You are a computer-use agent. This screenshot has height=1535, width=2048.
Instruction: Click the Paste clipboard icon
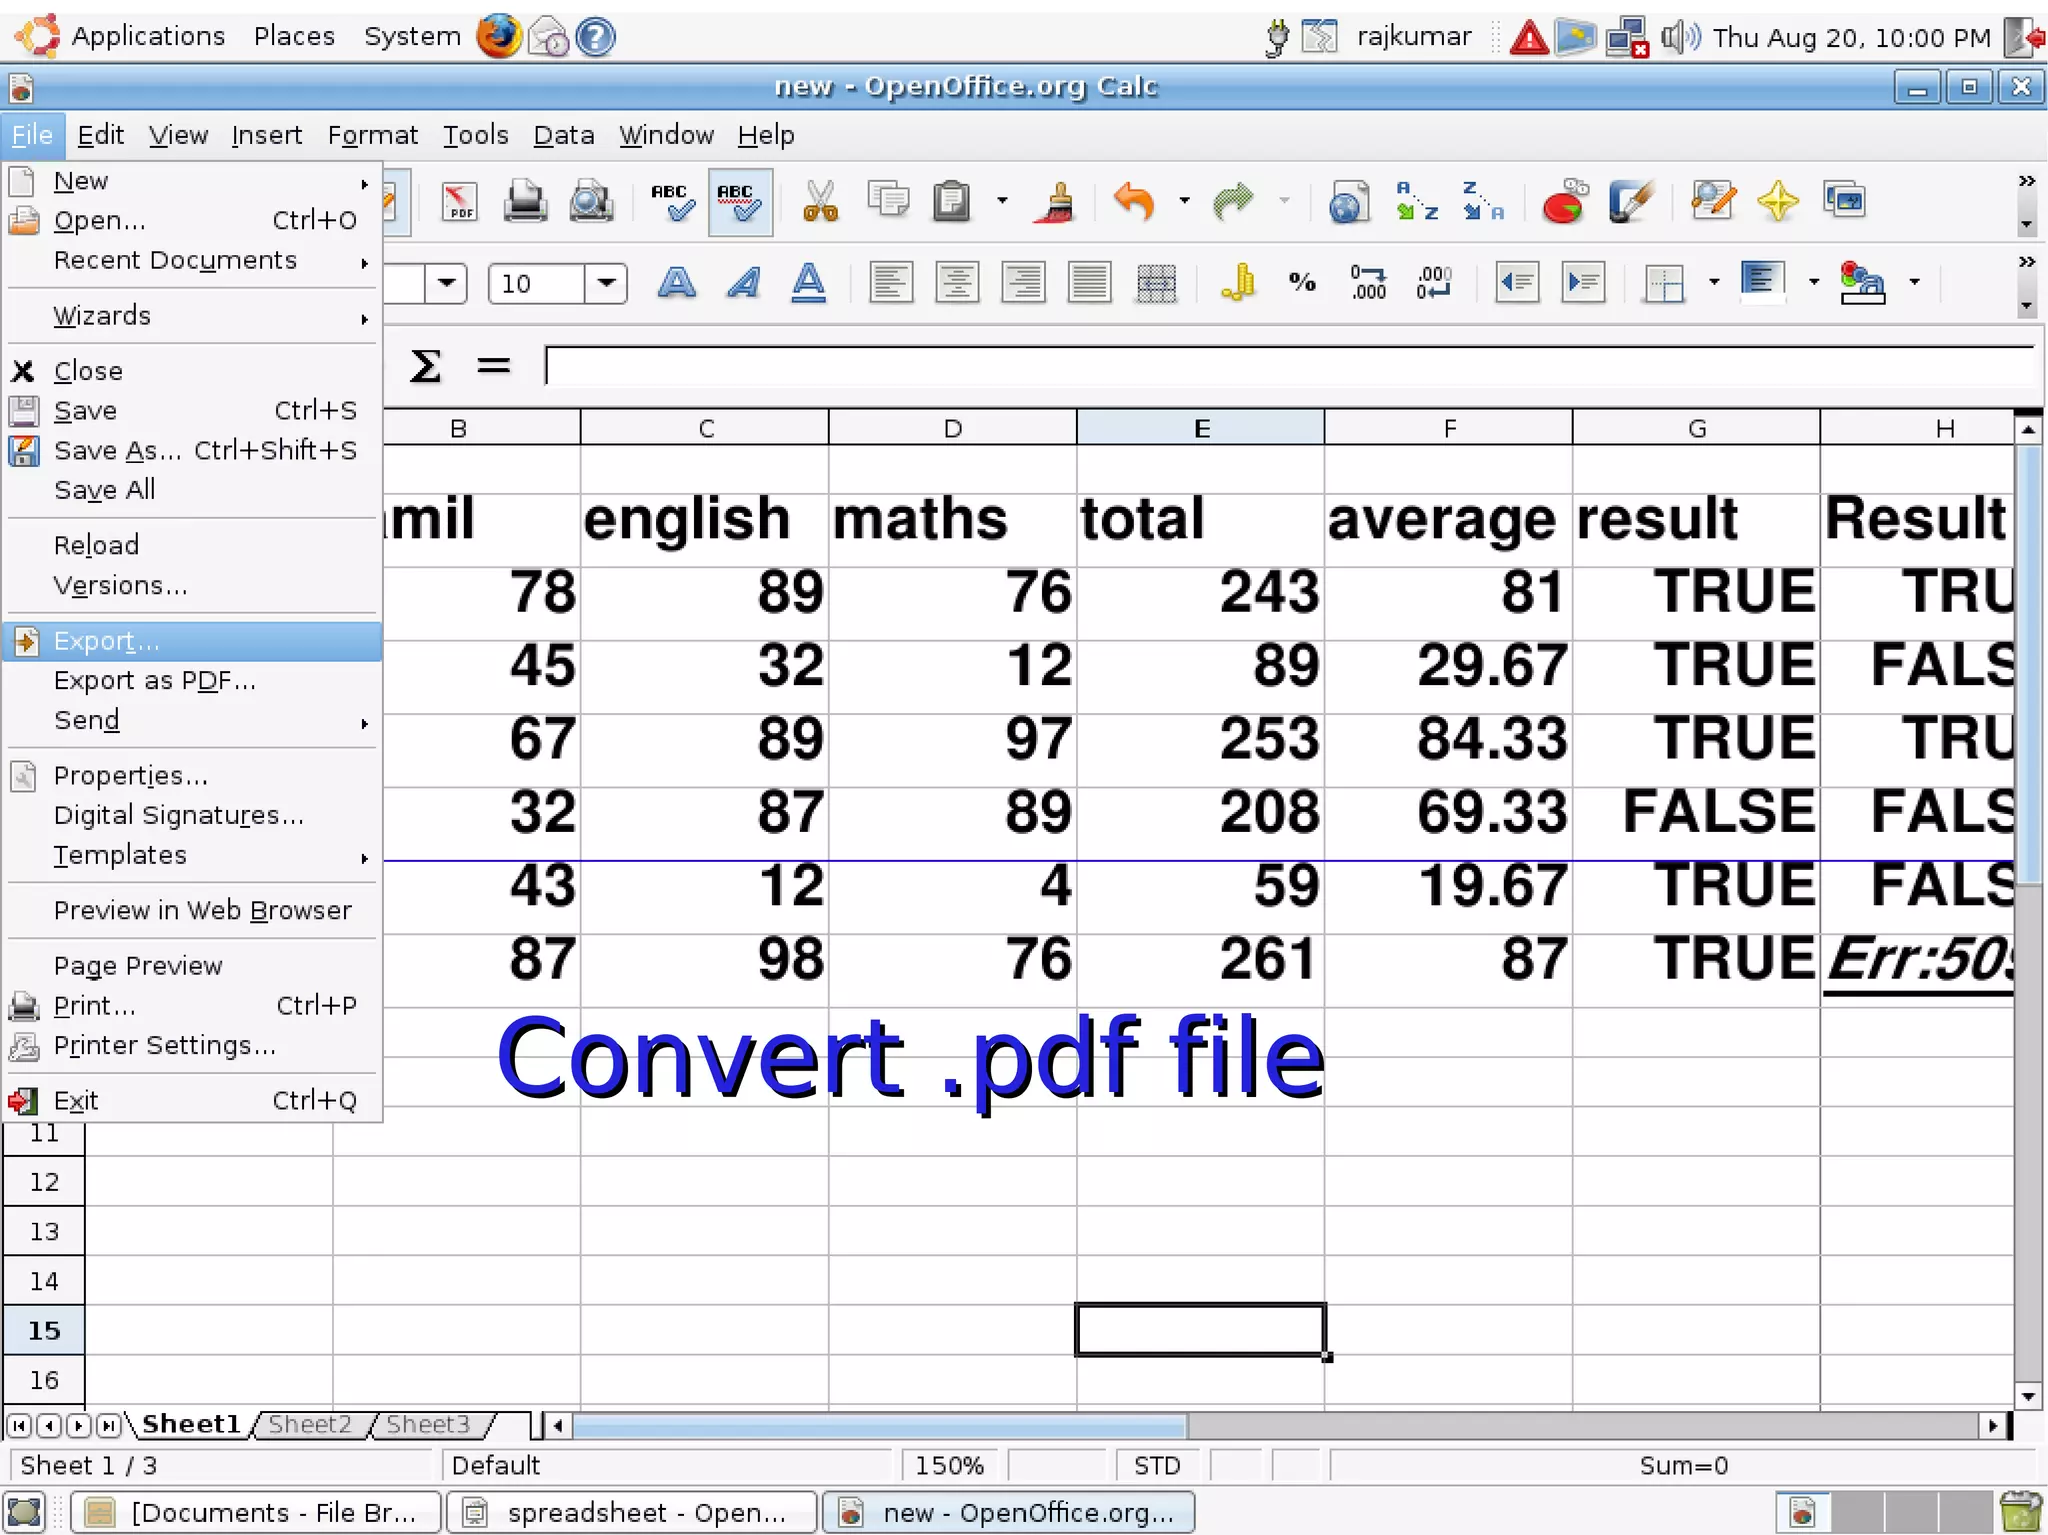click(x=951, y=202)
